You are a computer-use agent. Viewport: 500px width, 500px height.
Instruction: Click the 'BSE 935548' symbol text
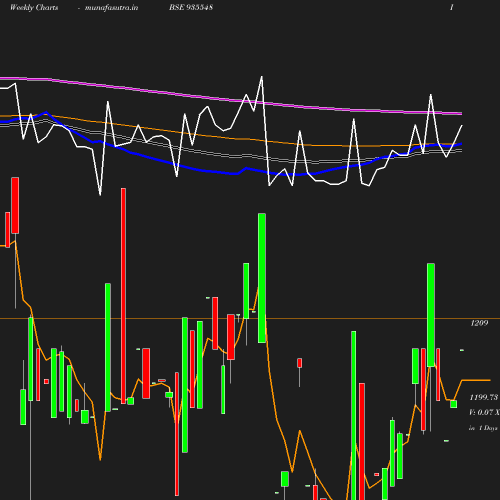pos(191,7)
